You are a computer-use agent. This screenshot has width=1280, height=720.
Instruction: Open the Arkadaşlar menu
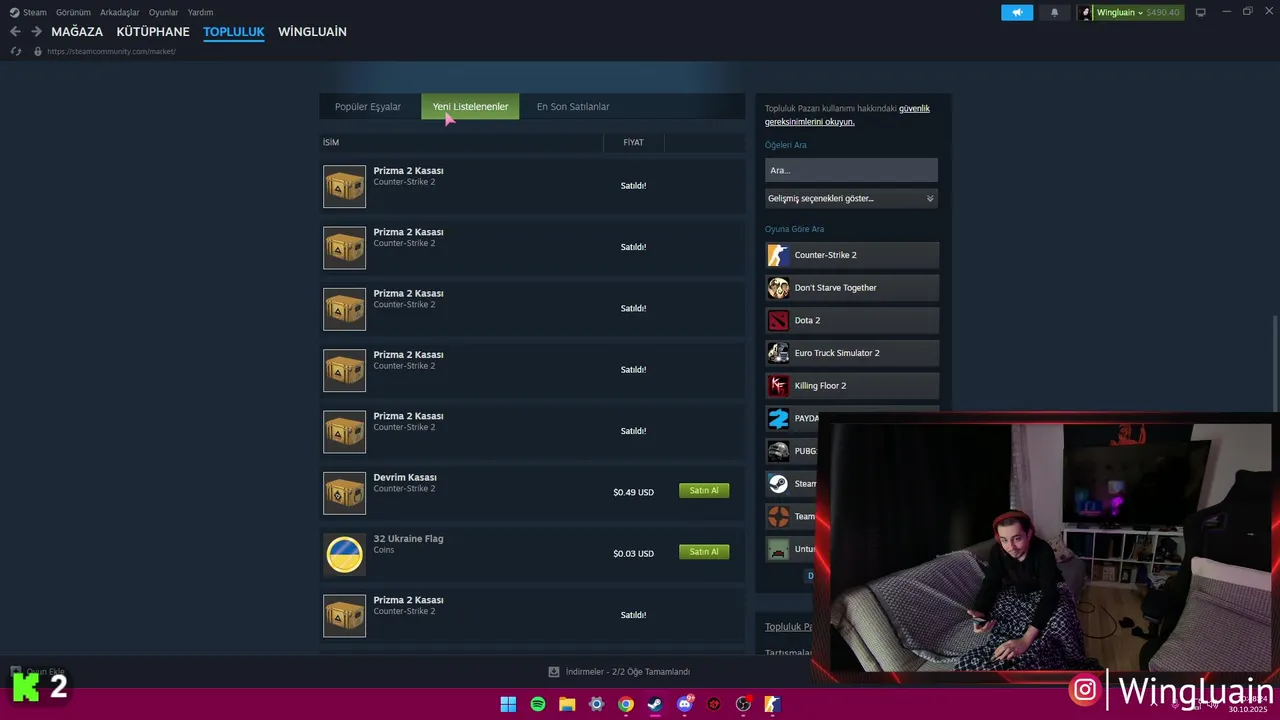click(120, 12)
